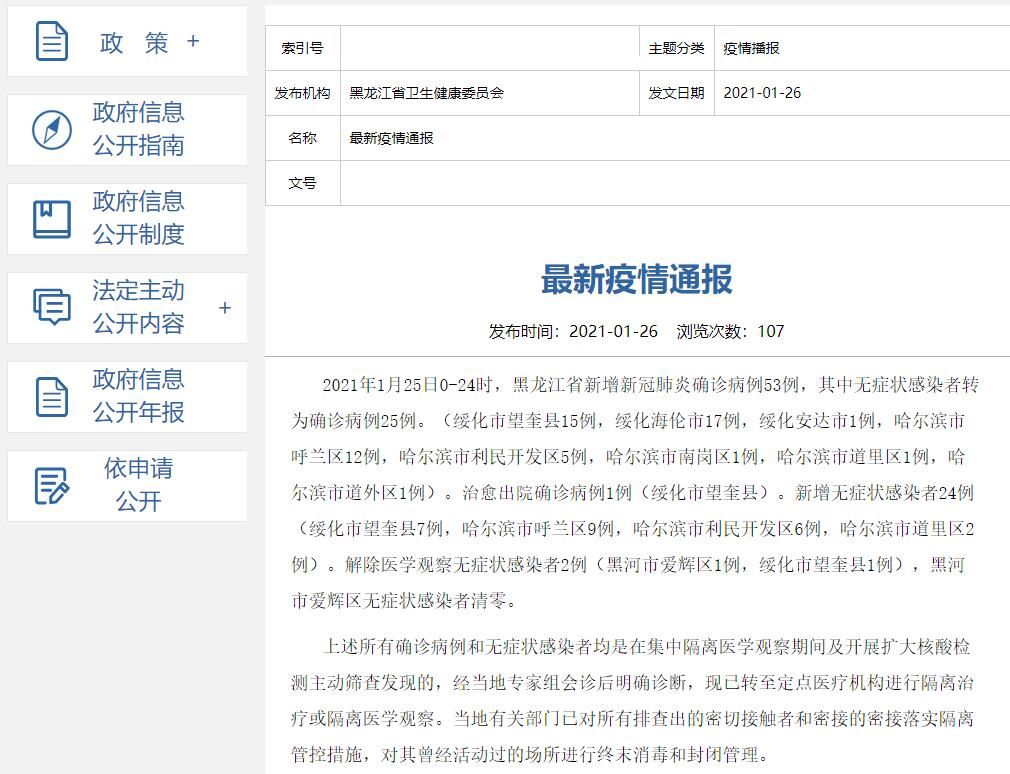Click the report page icon for 政府信息公开年报
This screenshot has height=774, width=1010.
pyautogui.click(x=52, y=396)
